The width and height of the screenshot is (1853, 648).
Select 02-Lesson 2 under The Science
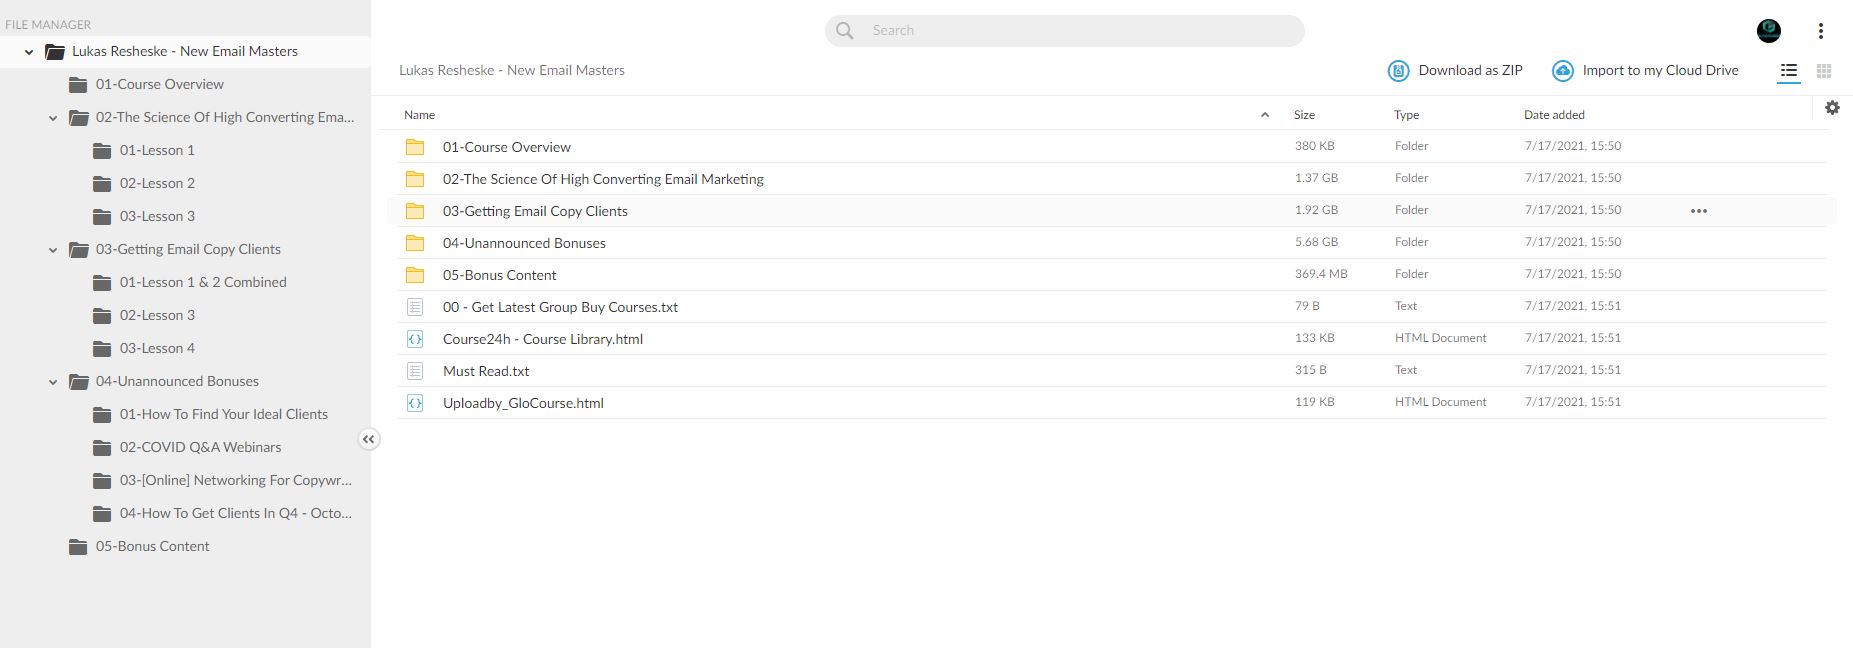coord(157,184)
